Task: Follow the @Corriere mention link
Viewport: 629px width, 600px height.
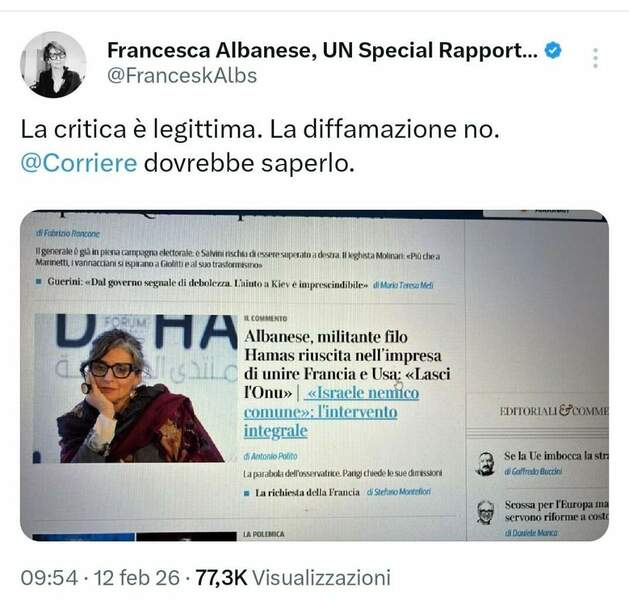Action: pyautogui.click(x=79, y=164)
